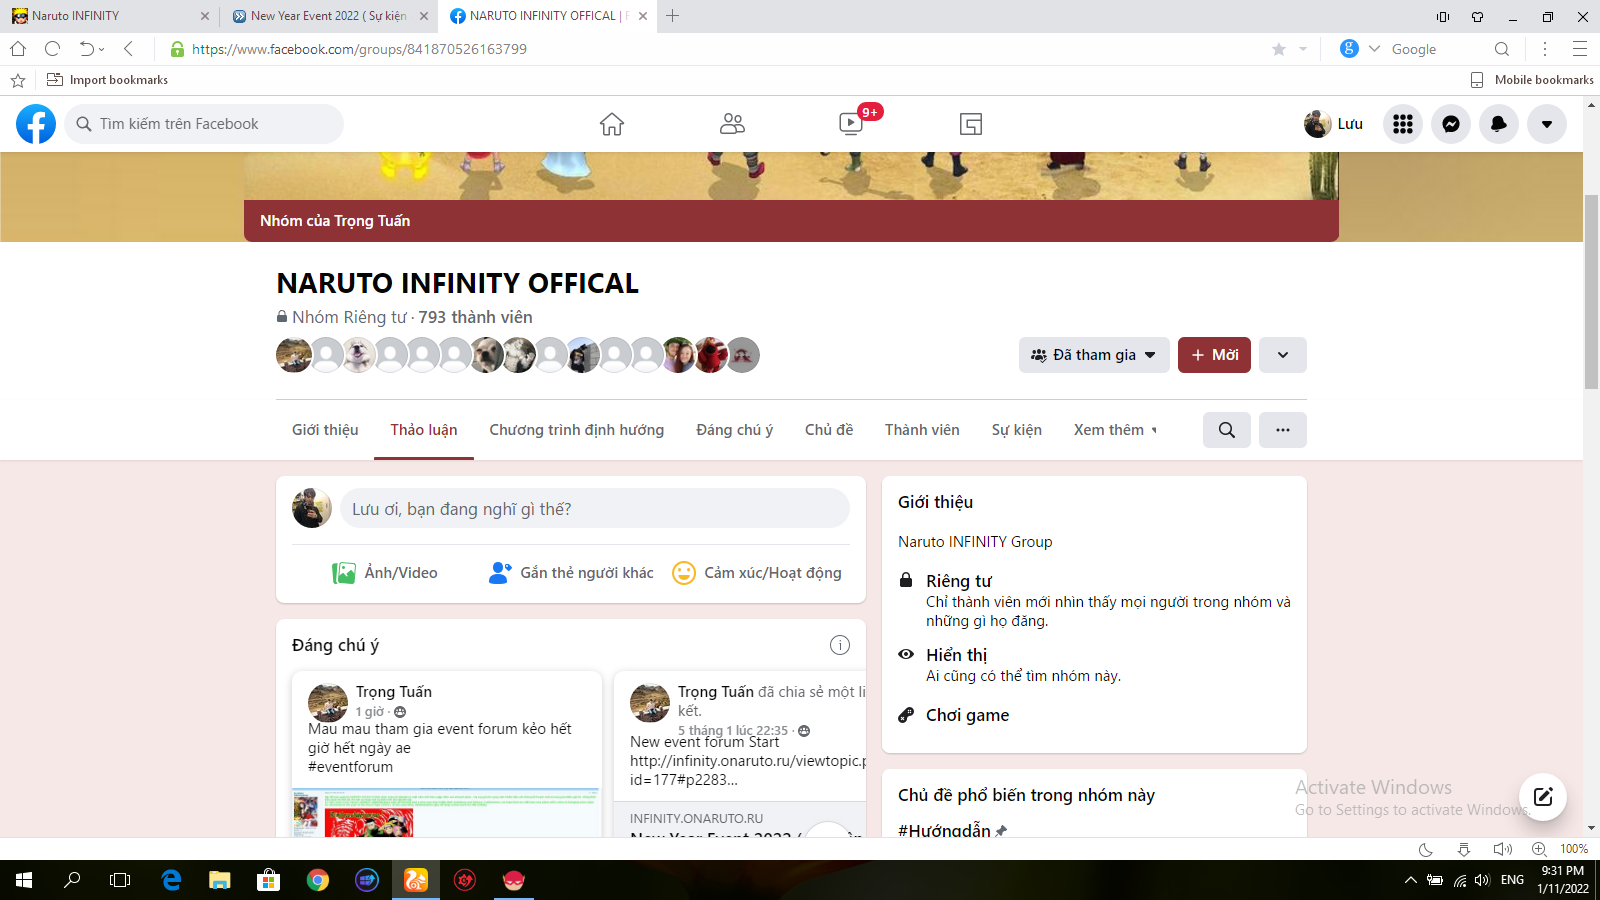Click the Mời invite button
Screen dimensions: 1600x900
click(x=1214, y=355)
